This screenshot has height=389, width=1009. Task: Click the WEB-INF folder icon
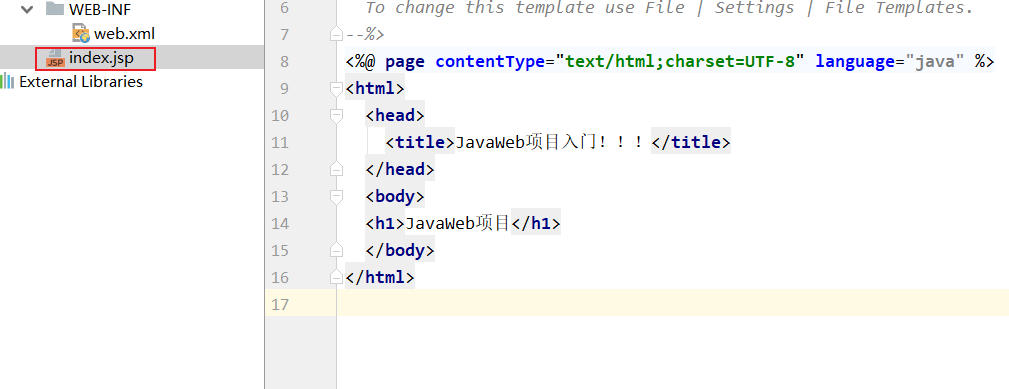(55, 9)
